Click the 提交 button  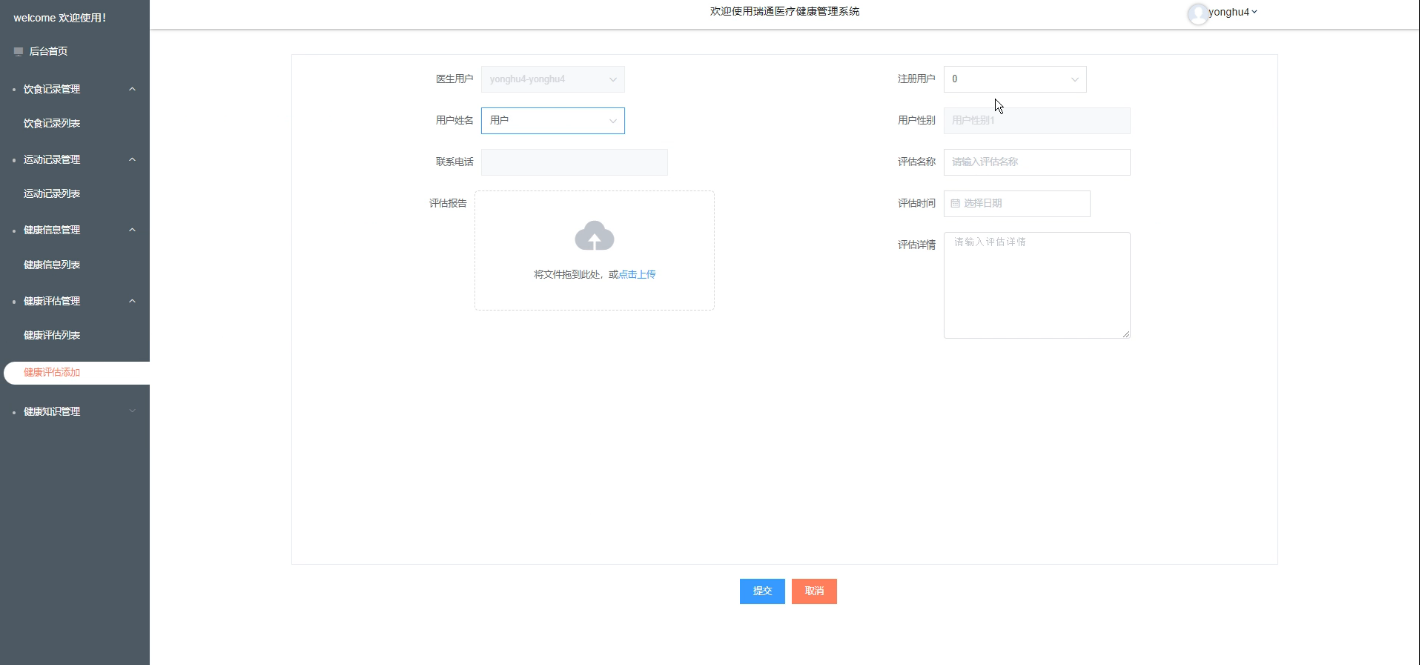click(762, 591)
